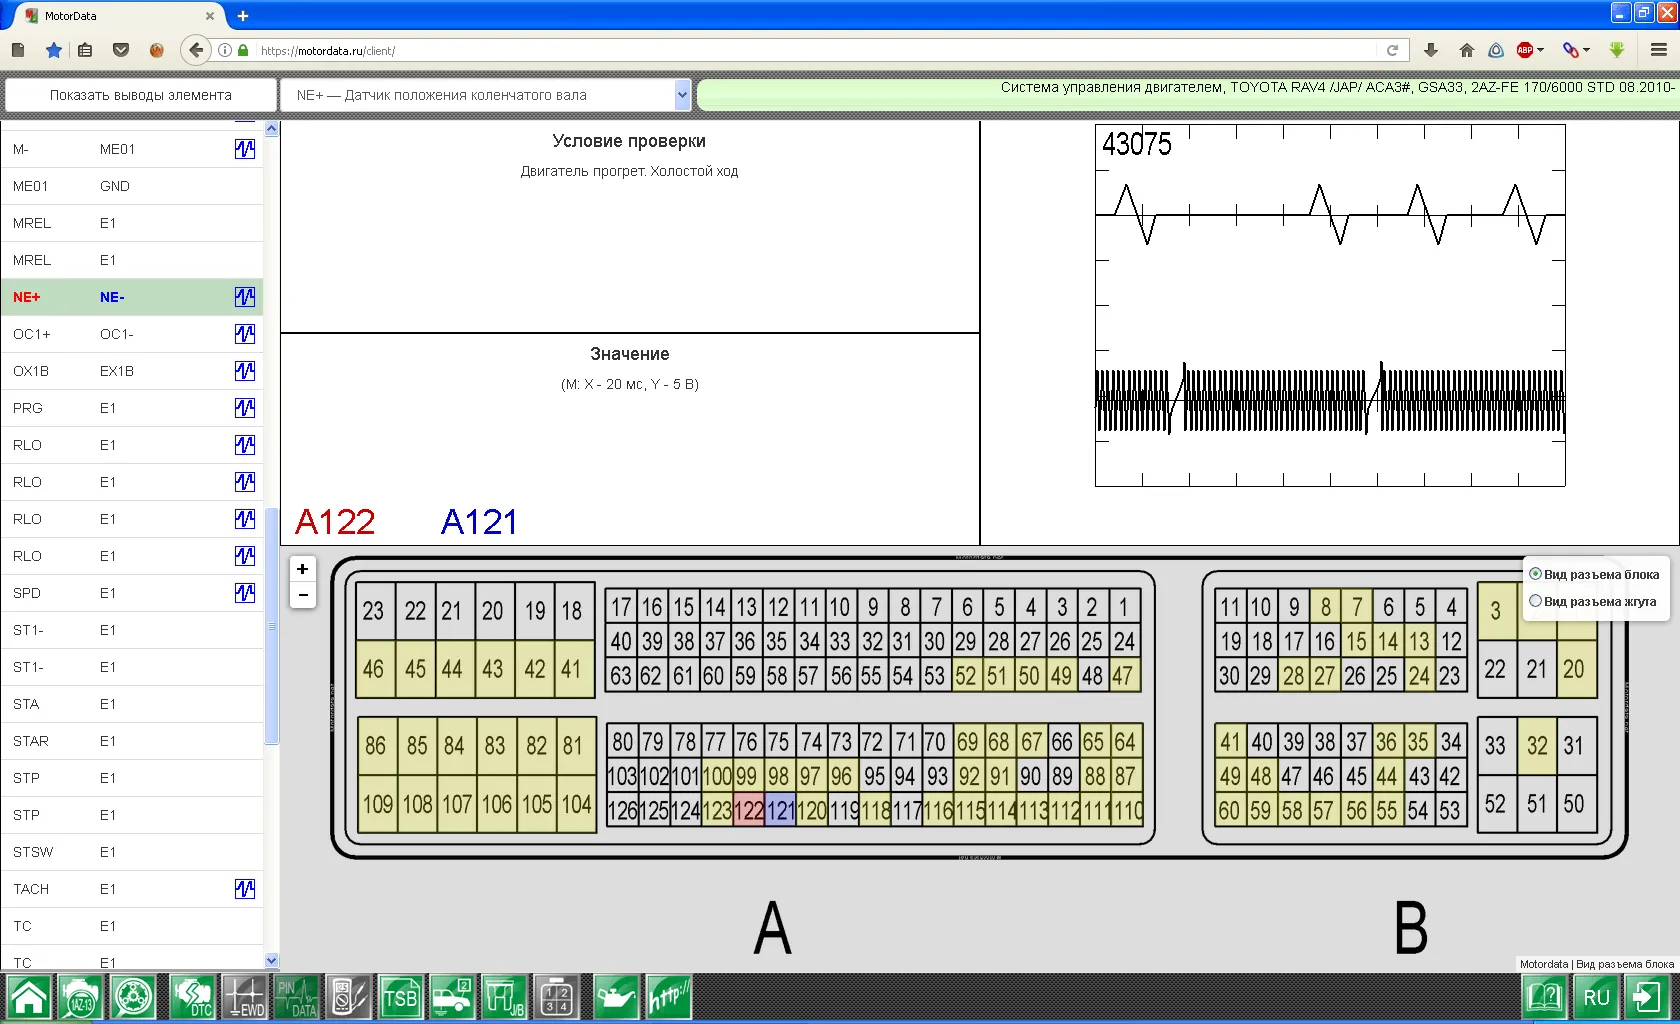Select 'Вид разъема жгута' radio button
This screenshot has width=1680, height=1024.
tap(1535, 601)
